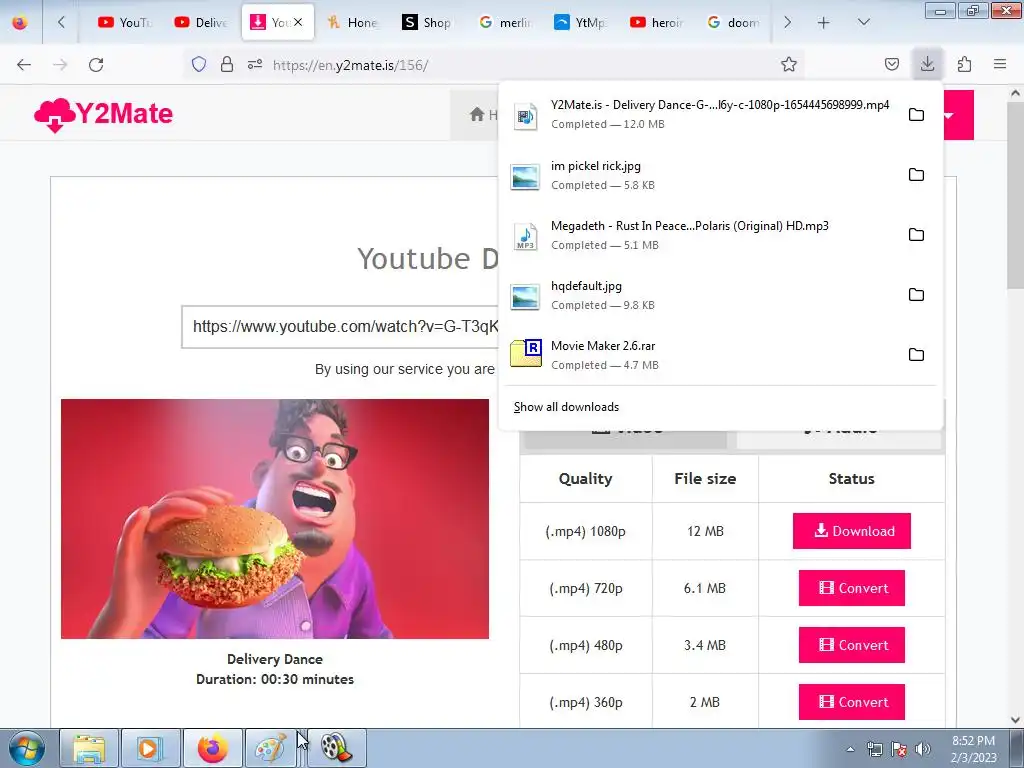Reload the current page
This screenshot has width=1024, height=768.
96,64
